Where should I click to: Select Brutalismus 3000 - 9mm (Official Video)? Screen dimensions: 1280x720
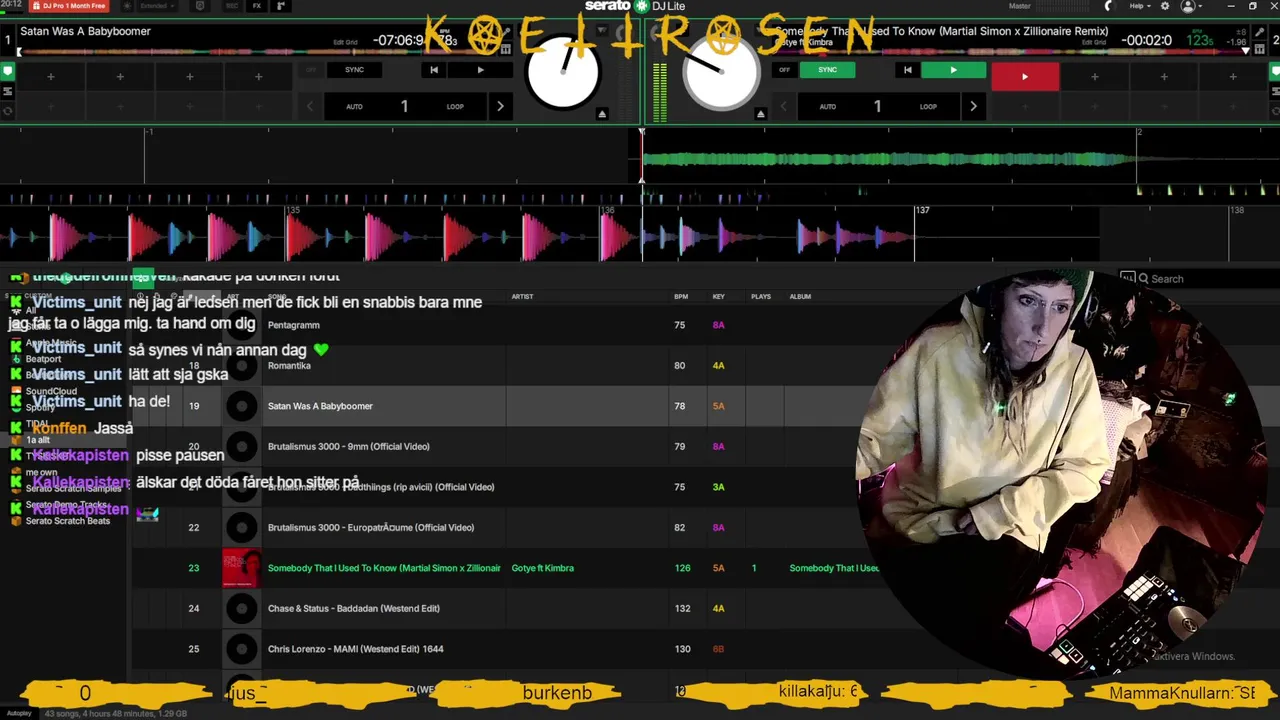tap(348, 446)
